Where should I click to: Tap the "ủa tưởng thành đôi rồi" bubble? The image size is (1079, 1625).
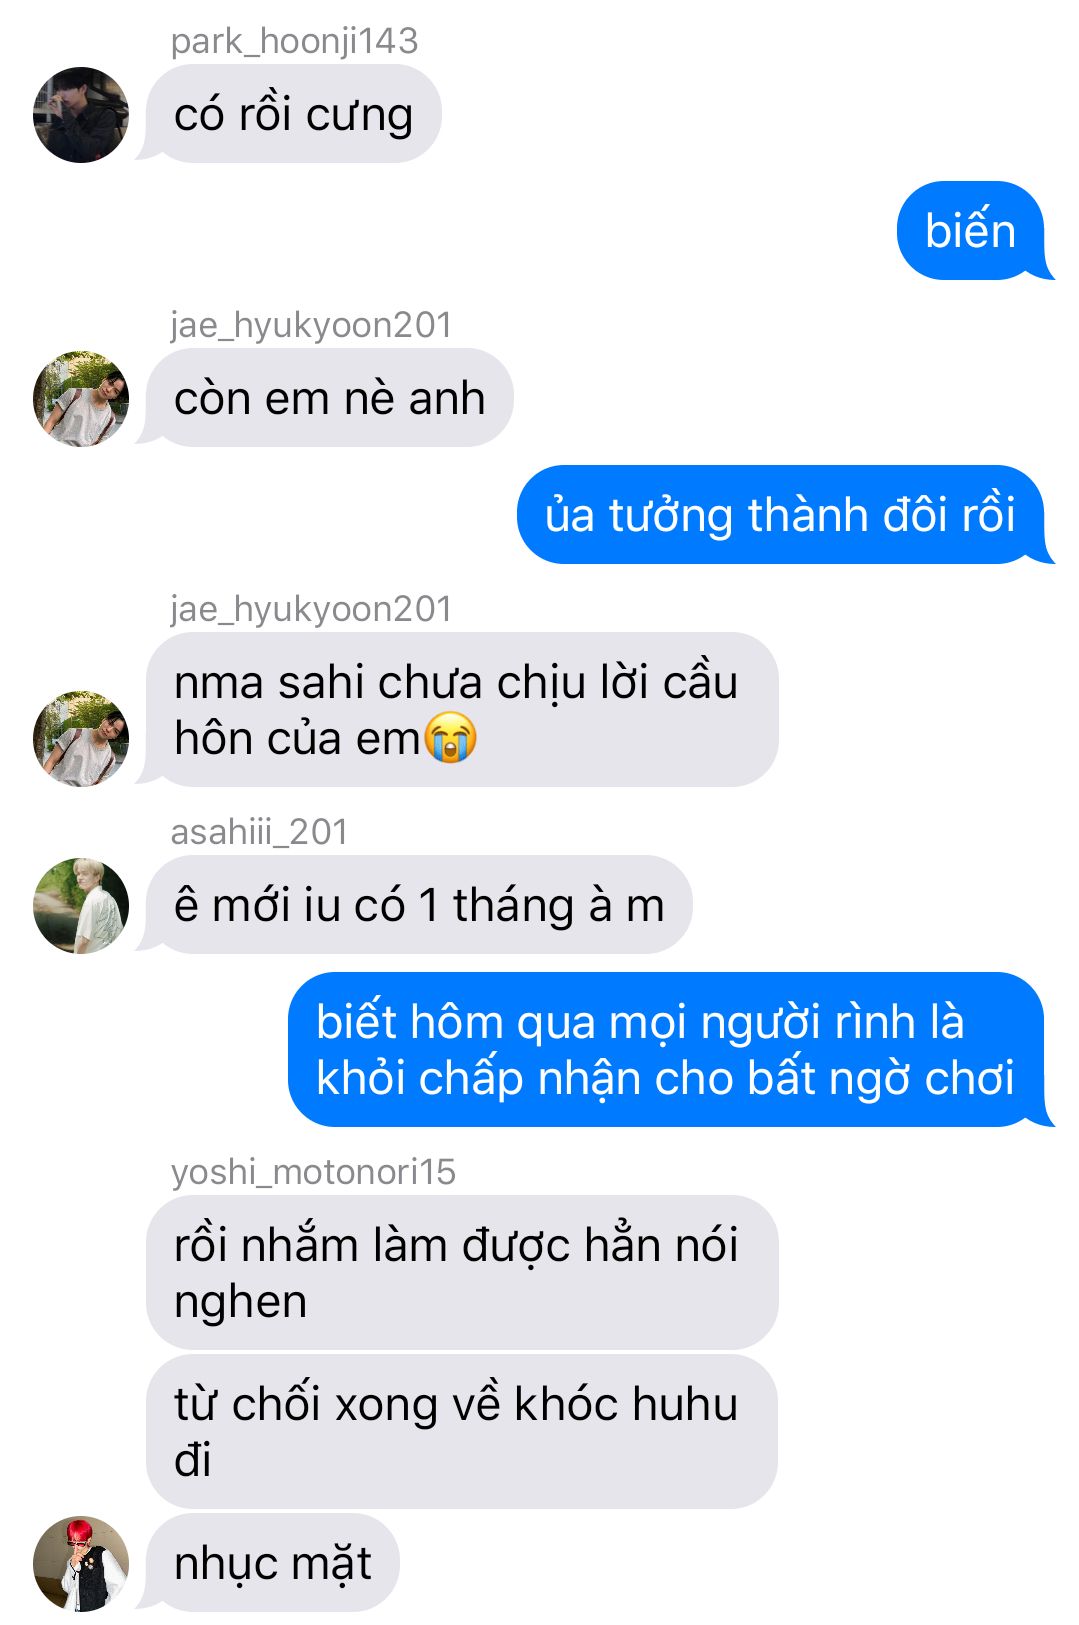780,515
